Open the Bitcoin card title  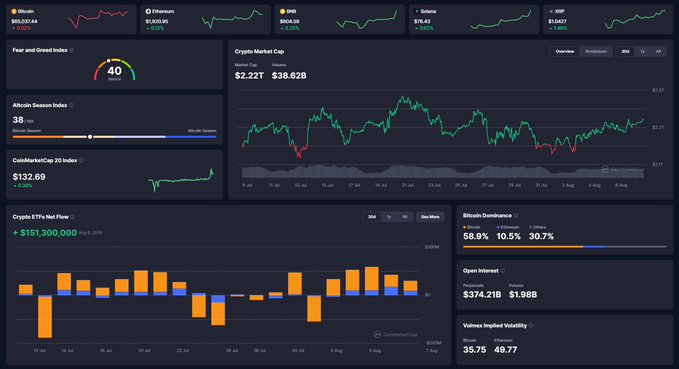click(x=26, y=11)
